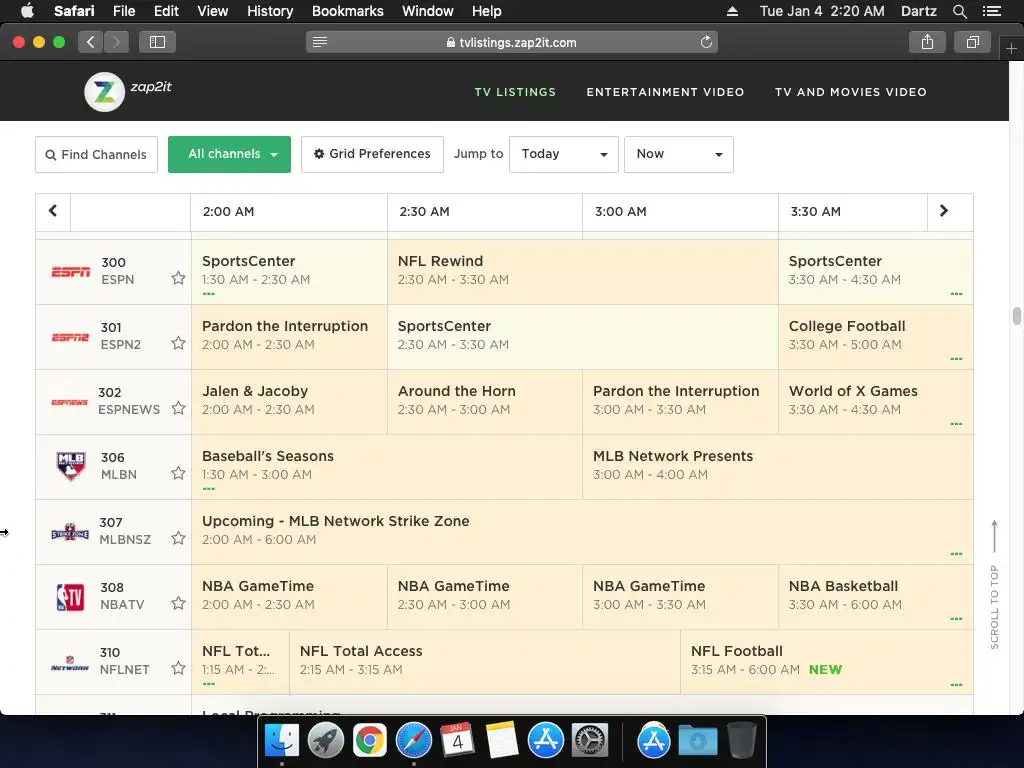1024x768 pixels.
Task: Open Safari's File menu
Action: pyautogui.click(x=123, y=11)
